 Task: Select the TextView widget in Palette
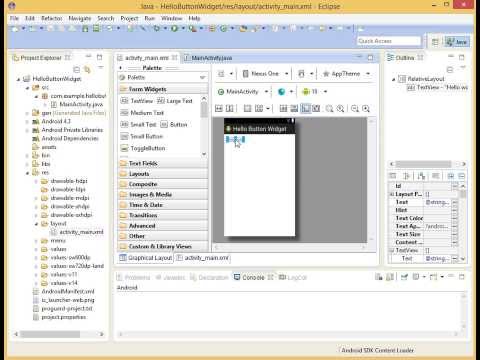pos(137,101)
